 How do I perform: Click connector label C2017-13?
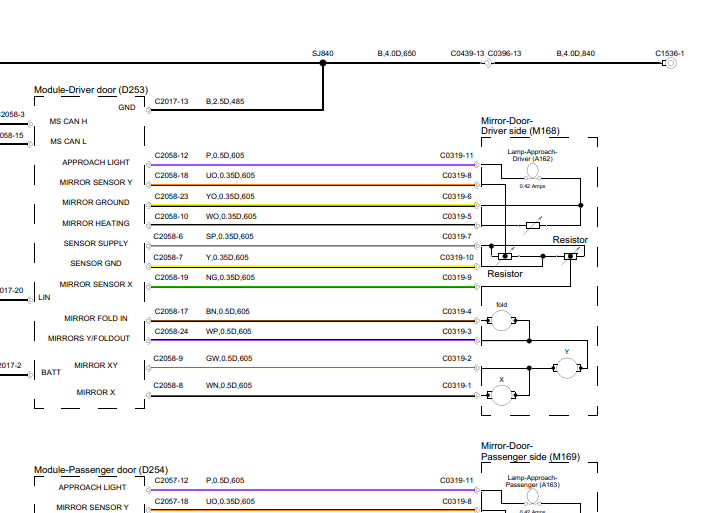[171, 101]
